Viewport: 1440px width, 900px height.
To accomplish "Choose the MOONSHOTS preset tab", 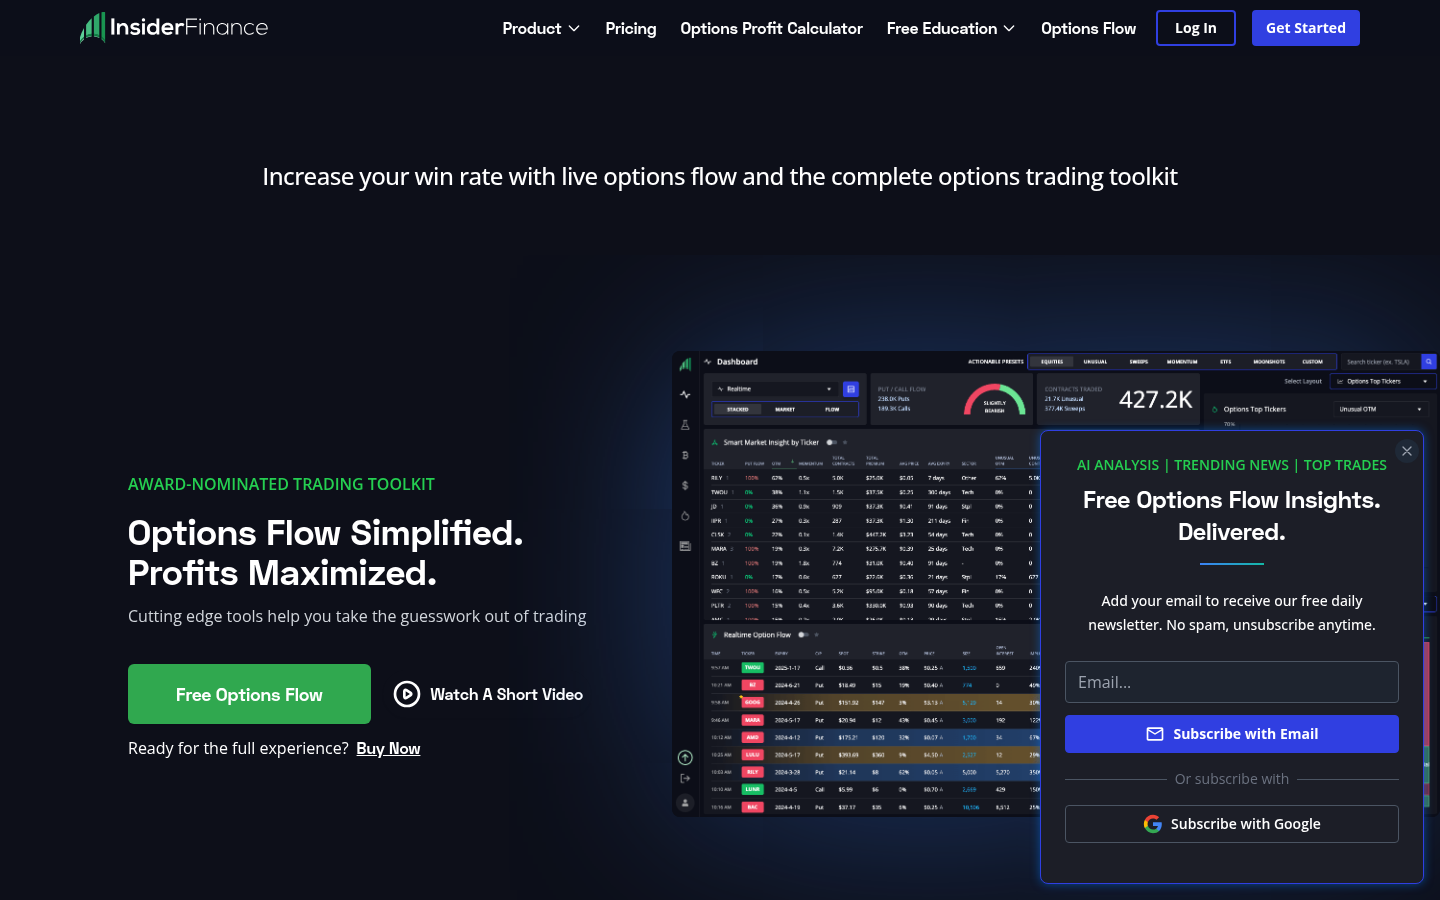I will [x=1269, y=362].
